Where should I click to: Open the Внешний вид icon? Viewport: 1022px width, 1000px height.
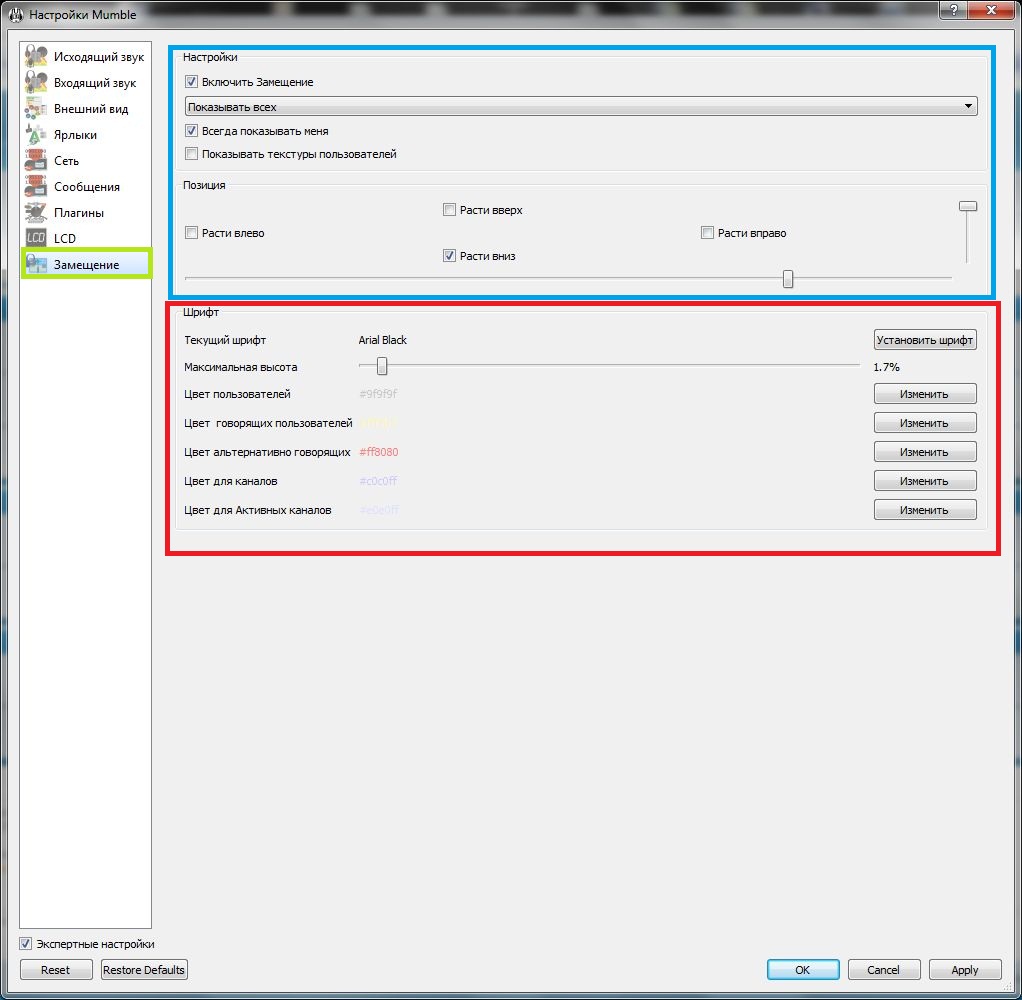[36, 109]
